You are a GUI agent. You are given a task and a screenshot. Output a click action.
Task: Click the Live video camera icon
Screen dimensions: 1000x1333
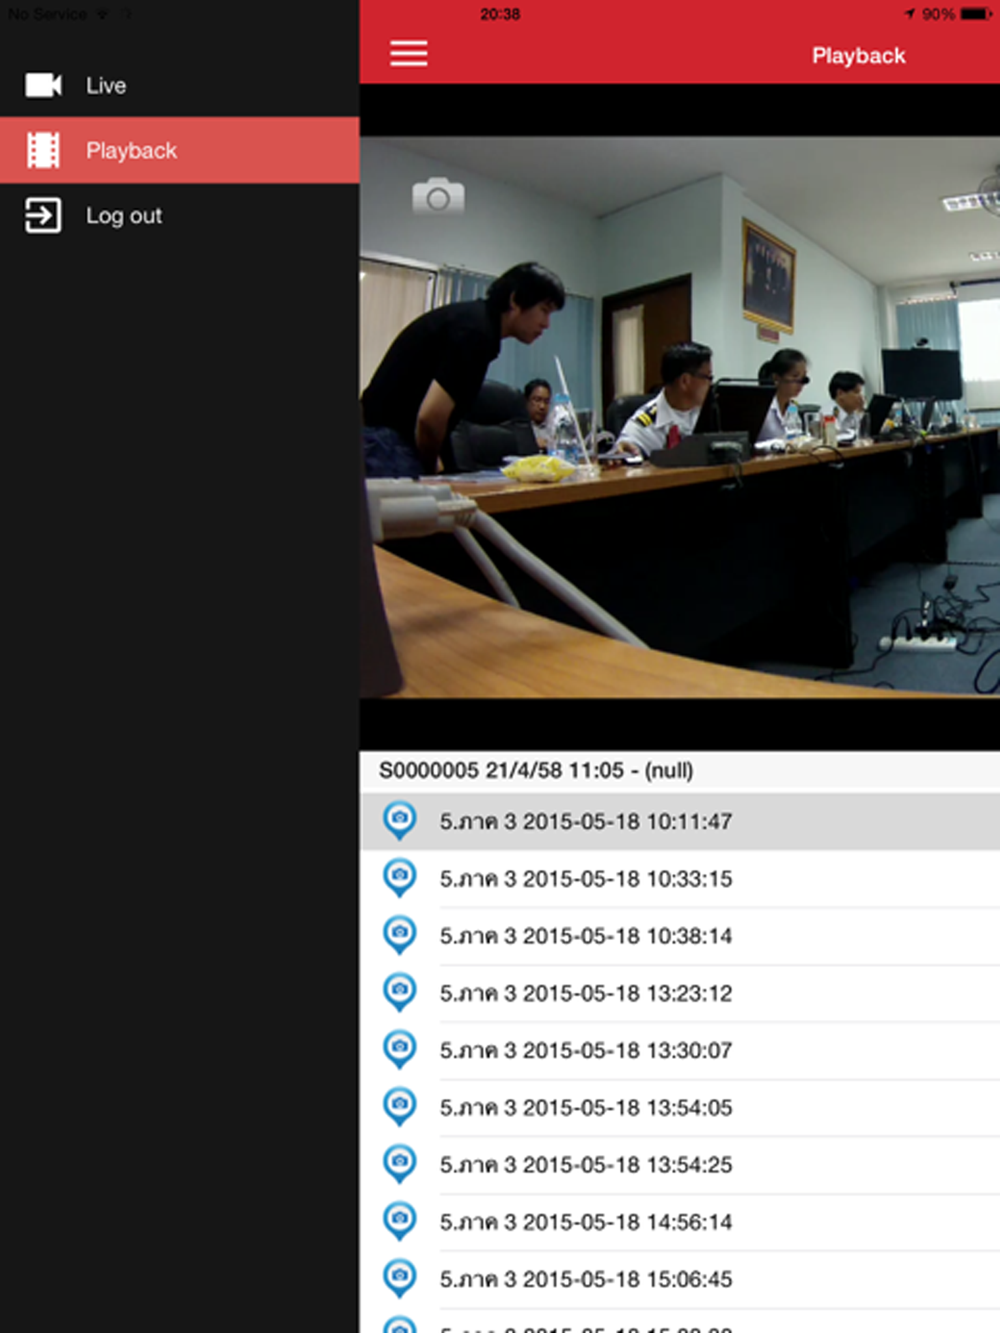43,86
